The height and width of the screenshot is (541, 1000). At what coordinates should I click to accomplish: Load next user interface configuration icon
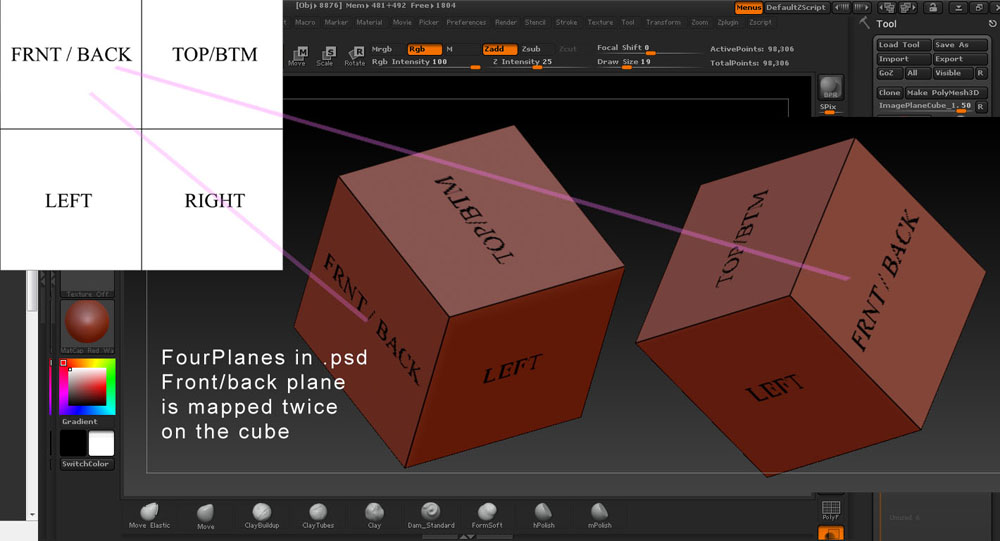[908, 8]
